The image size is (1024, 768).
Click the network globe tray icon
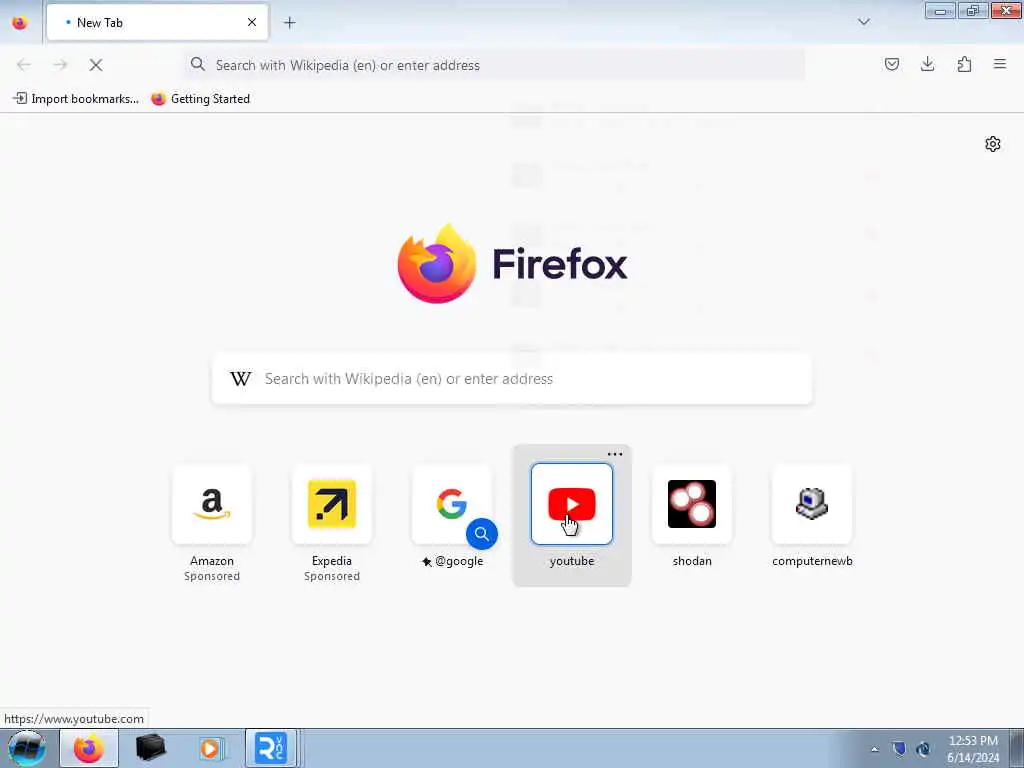click(923, 749)
